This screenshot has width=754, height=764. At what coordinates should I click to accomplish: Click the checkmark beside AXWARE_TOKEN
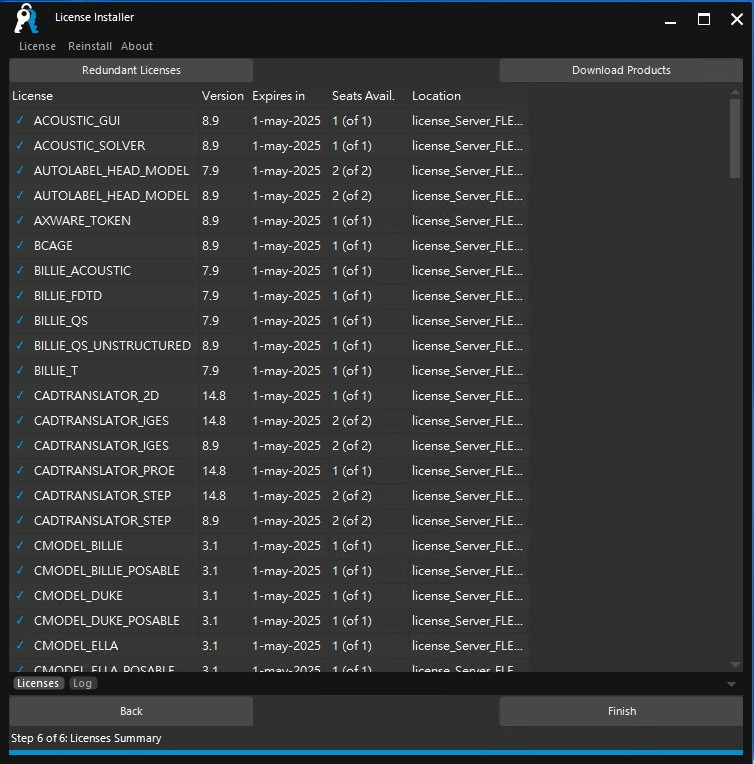click(20, 221)
